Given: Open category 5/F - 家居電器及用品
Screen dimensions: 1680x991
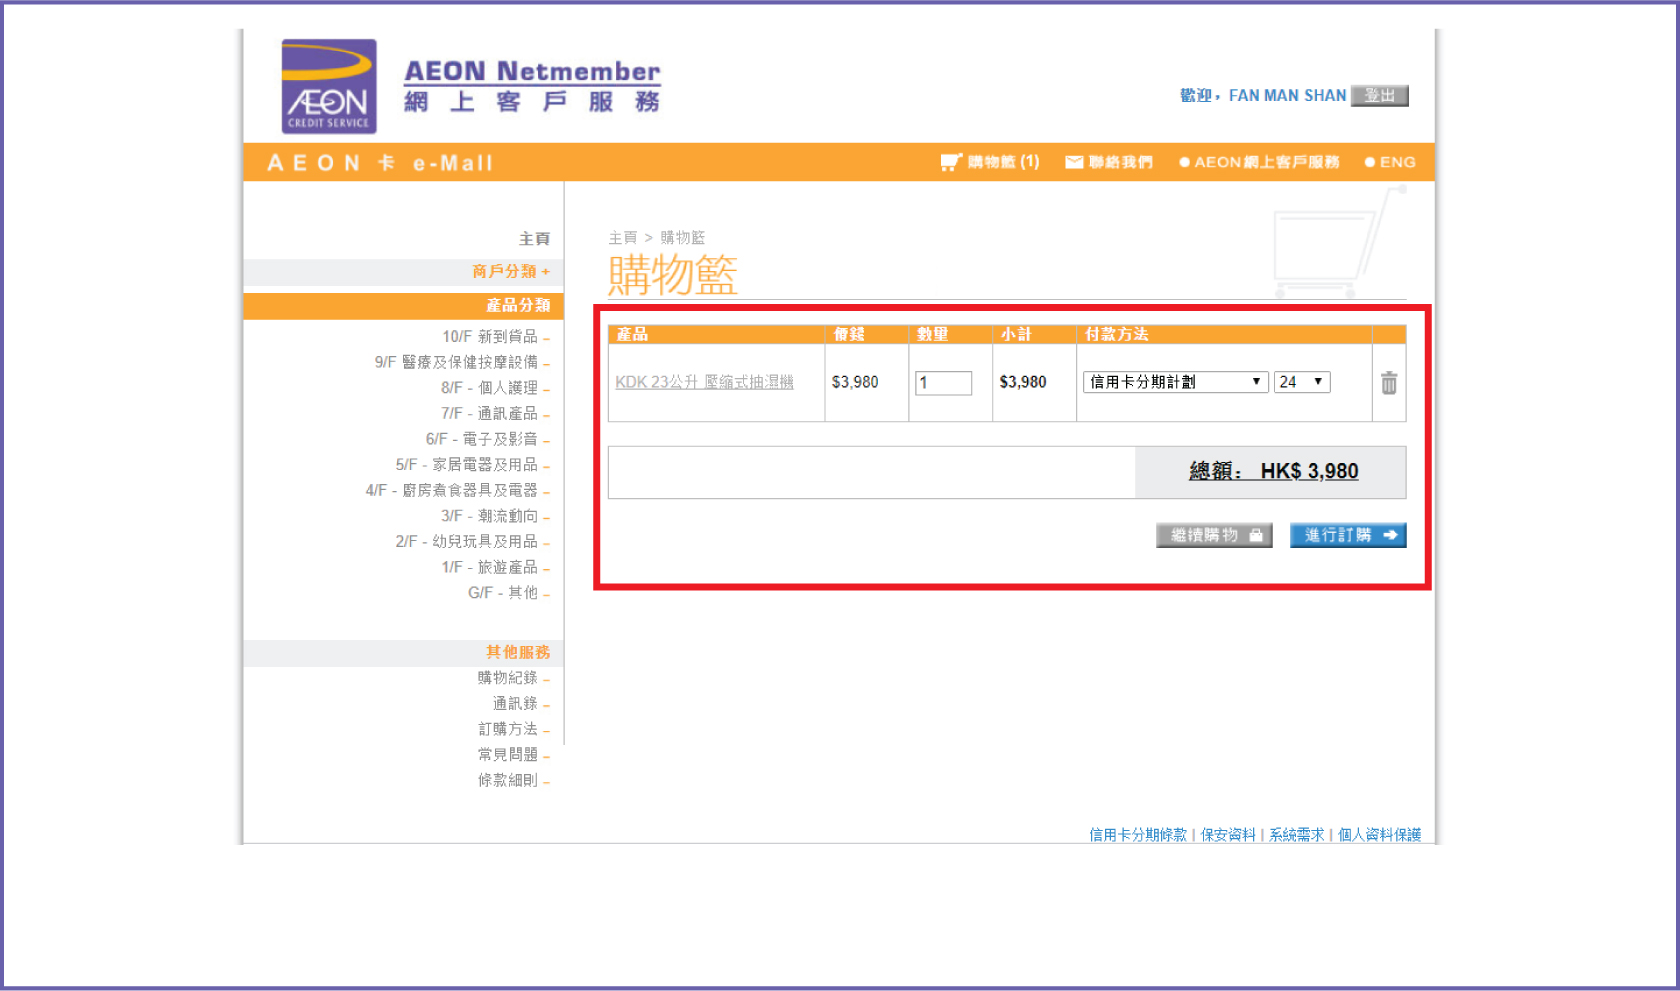Looking at the screenshot, I should 466,465.
